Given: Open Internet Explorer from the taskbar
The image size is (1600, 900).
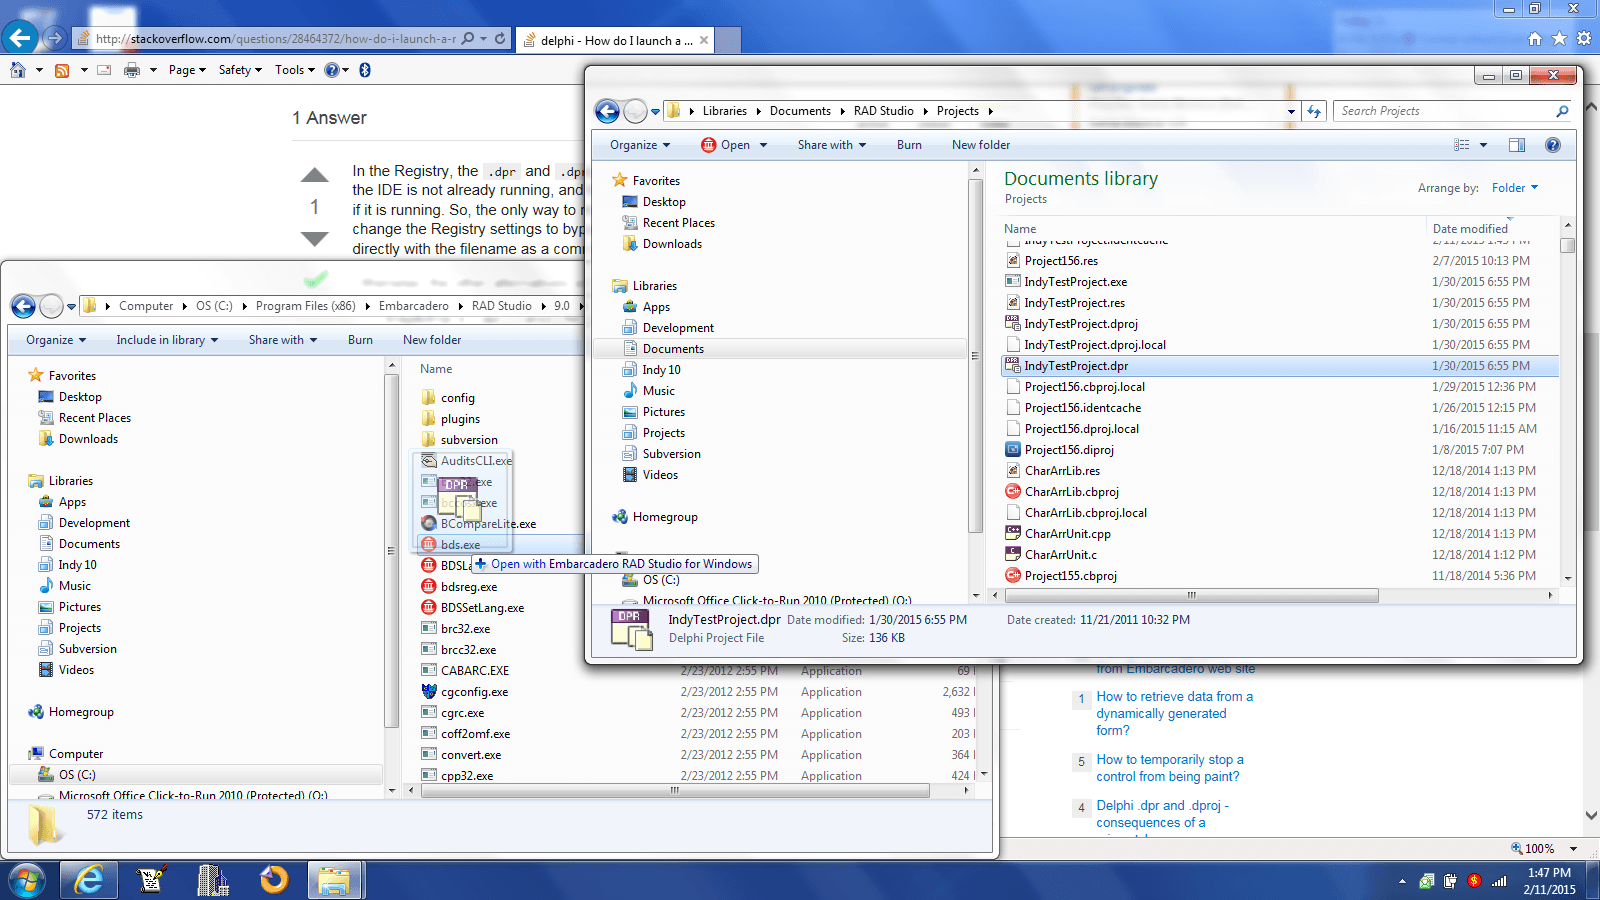Looking at the screenshot, I should 90,881.
